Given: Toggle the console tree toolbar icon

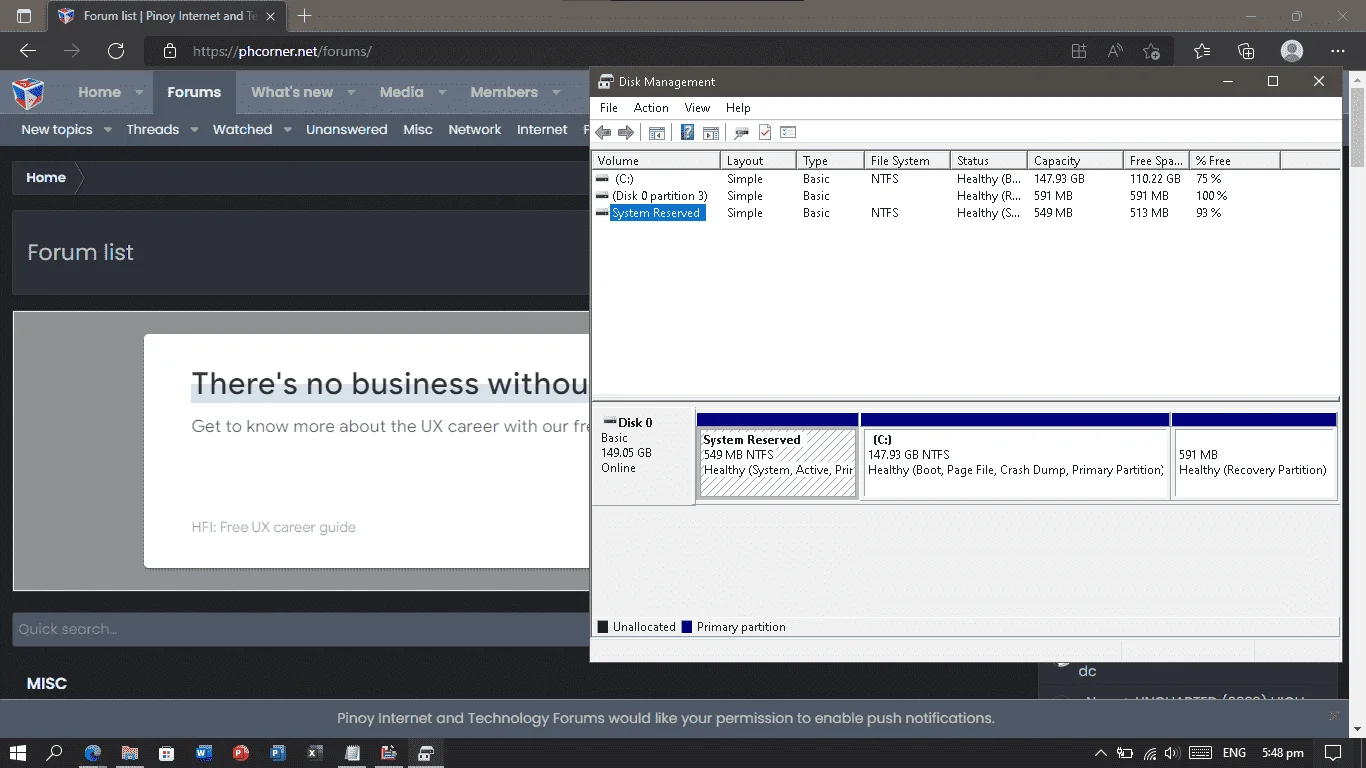Looking at the screenshot, I should click(657, 132).
